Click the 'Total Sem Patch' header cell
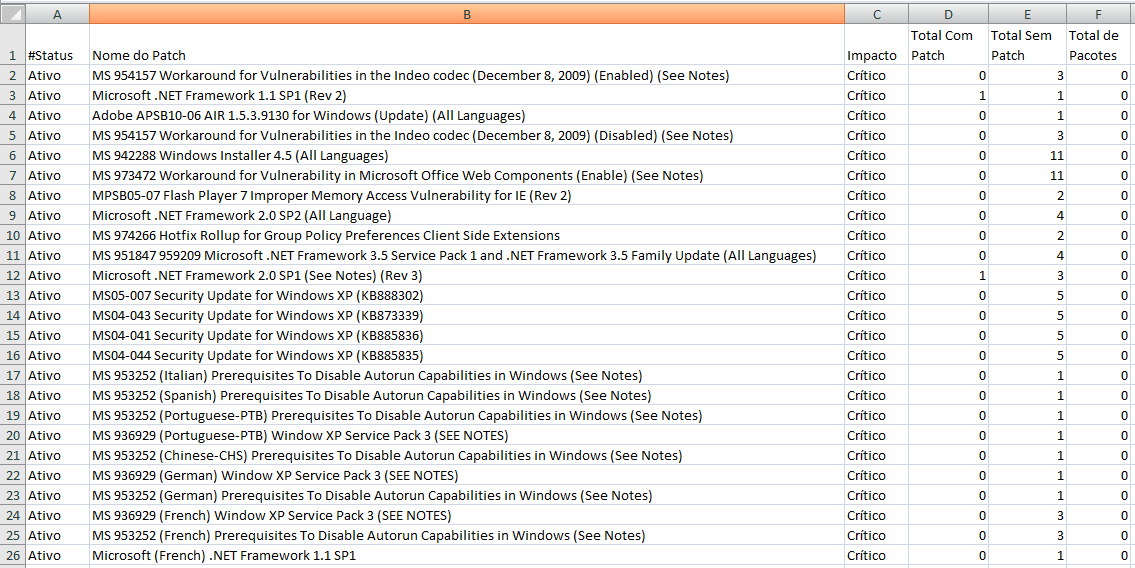The height and width of the screenshot is (568, 1135). 1026,45
